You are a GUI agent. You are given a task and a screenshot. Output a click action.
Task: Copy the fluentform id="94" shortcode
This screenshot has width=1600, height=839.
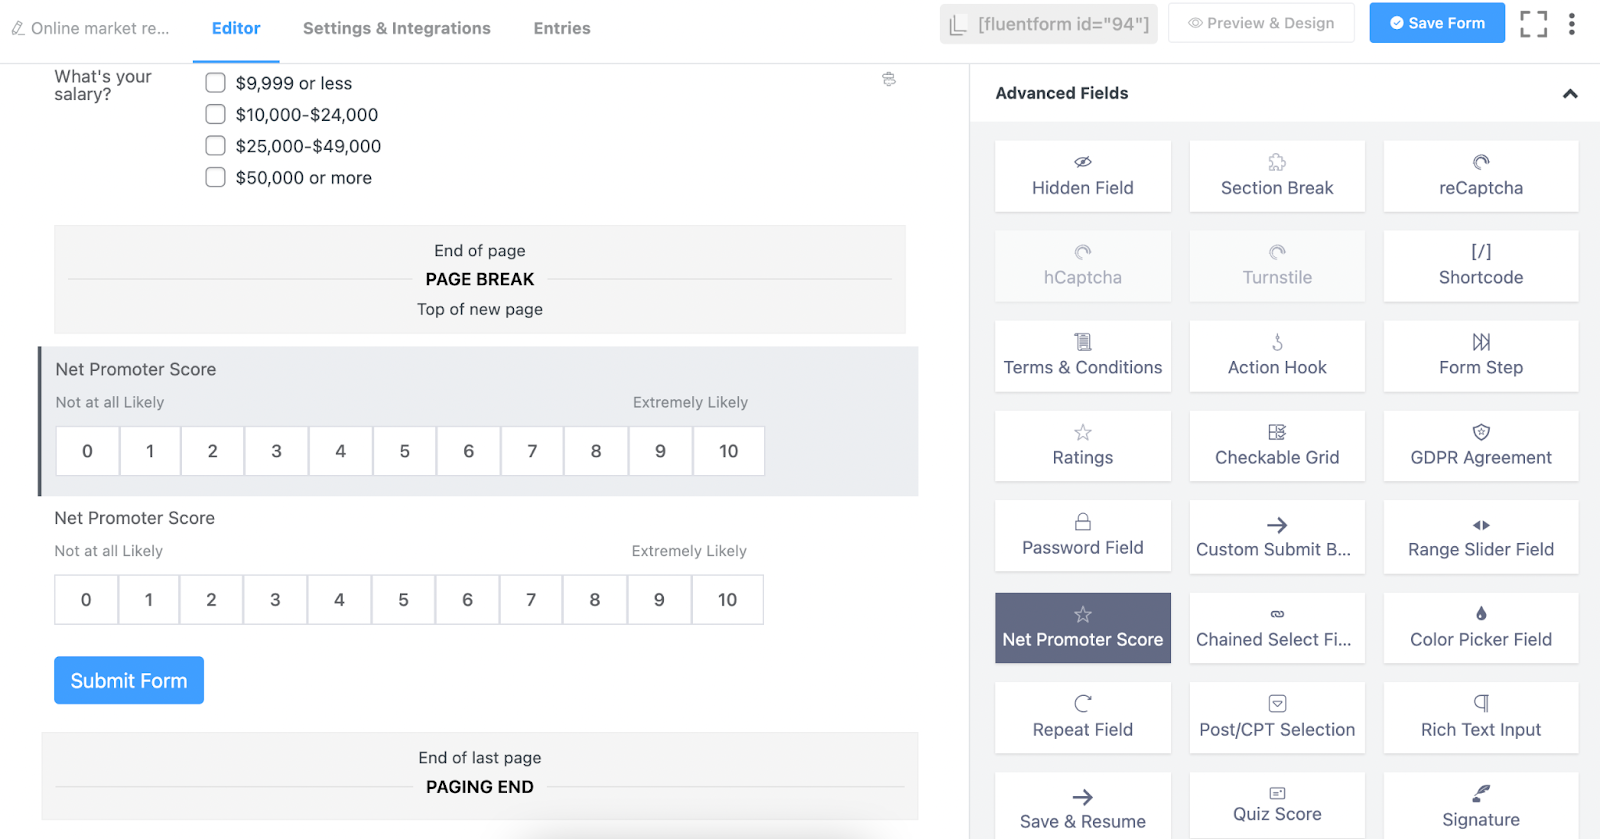click(x=1048, y=24)
